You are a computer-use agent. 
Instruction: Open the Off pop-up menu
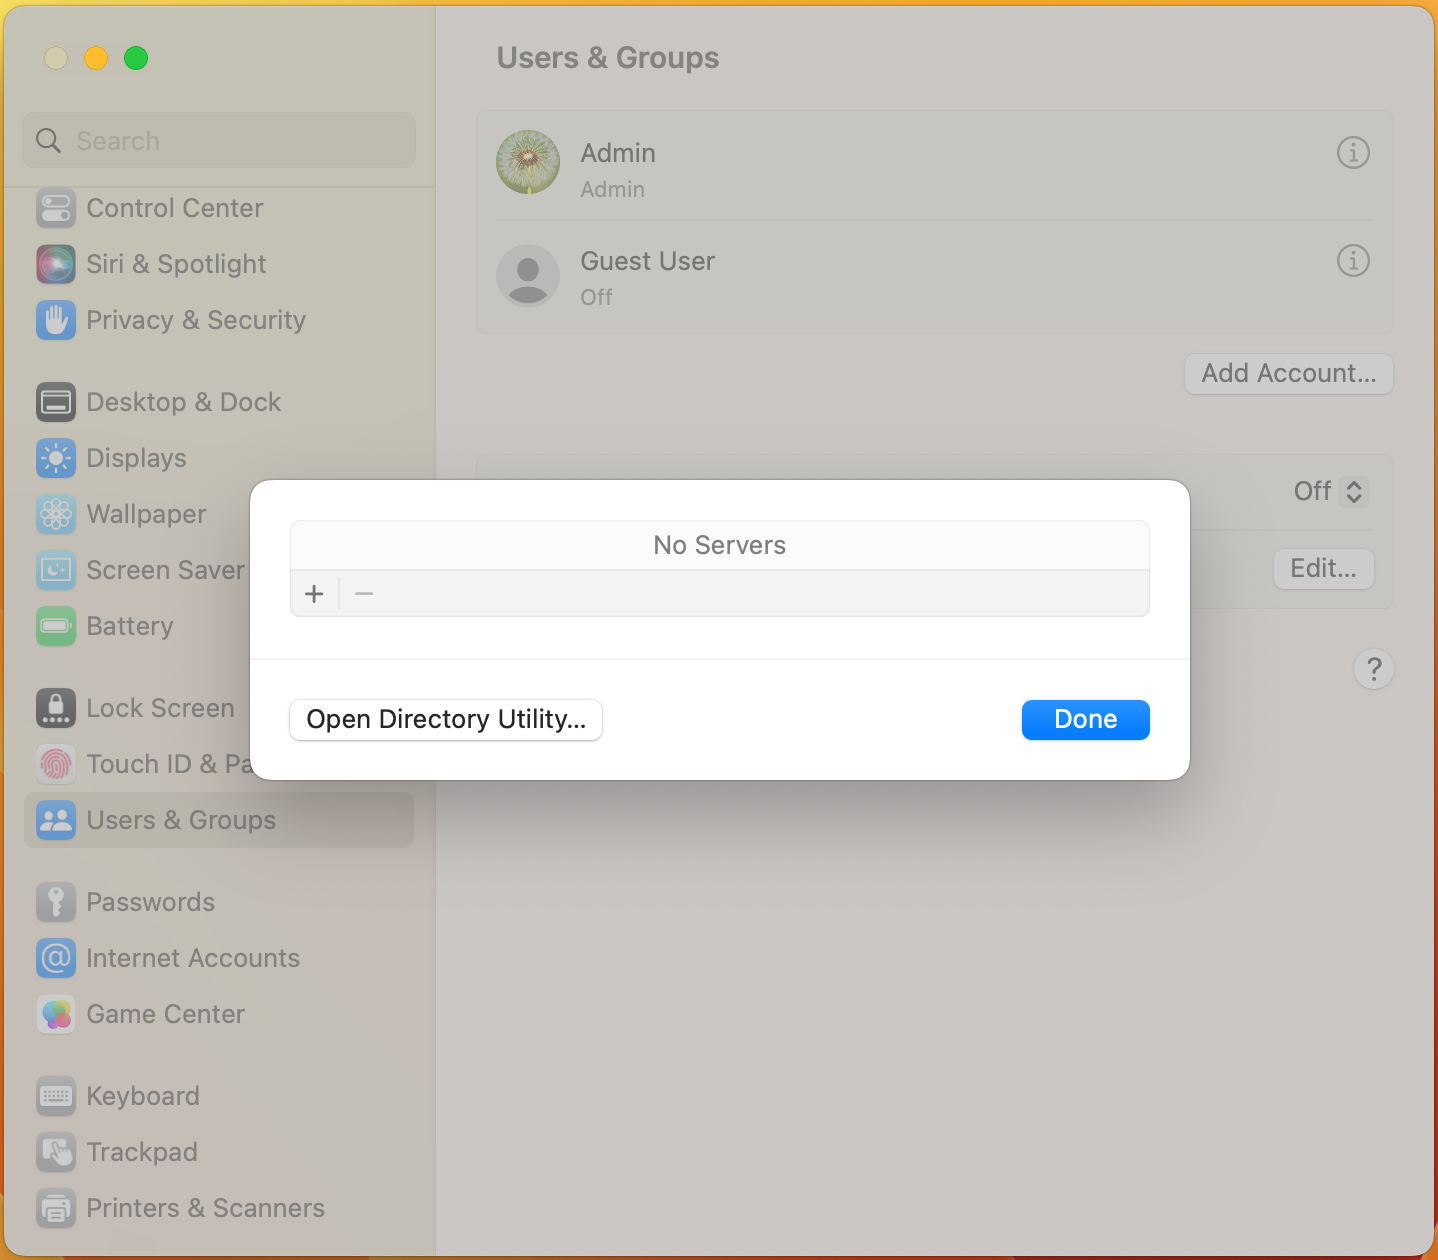pos(1330,491)
